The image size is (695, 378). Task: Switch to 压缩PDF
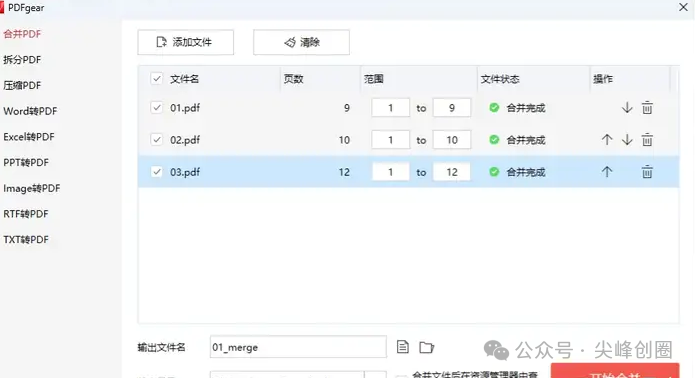pyautogui.click(x=22, y=86)
